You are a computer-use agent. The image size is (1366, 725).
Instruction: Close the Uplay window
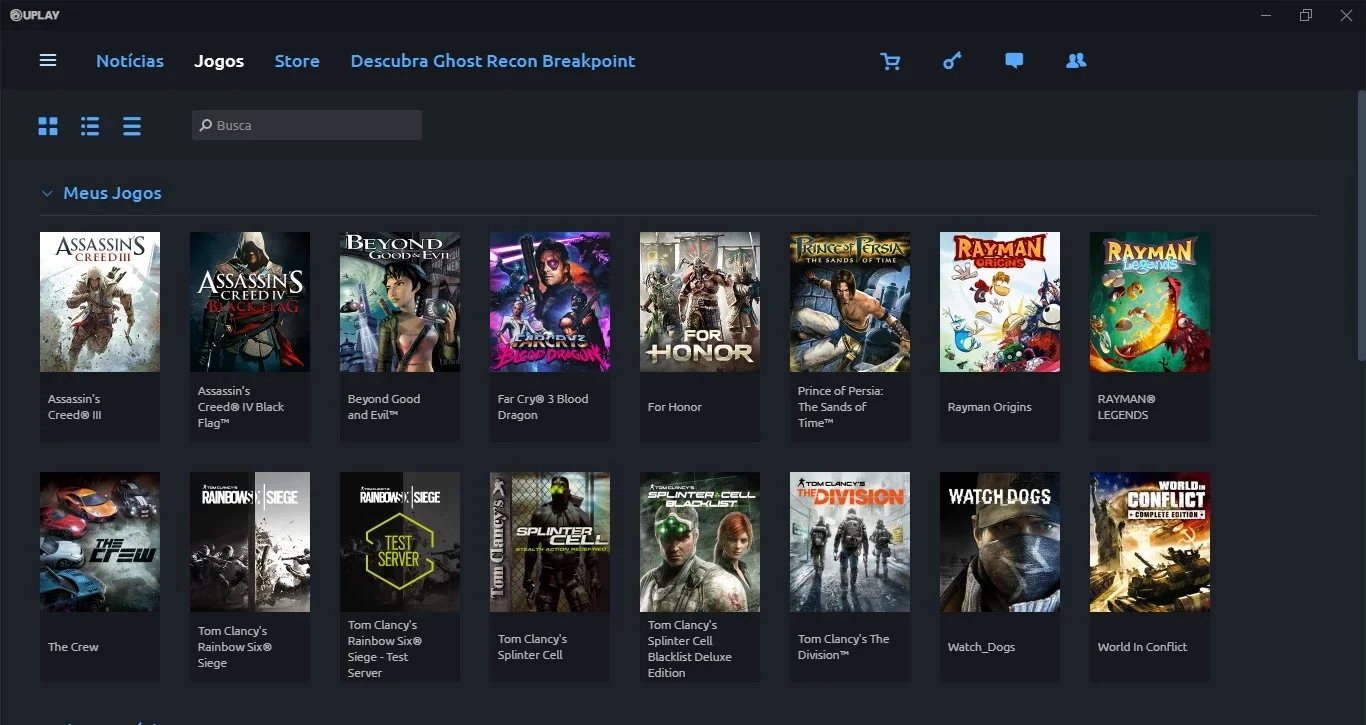(x=1345, y=15)
